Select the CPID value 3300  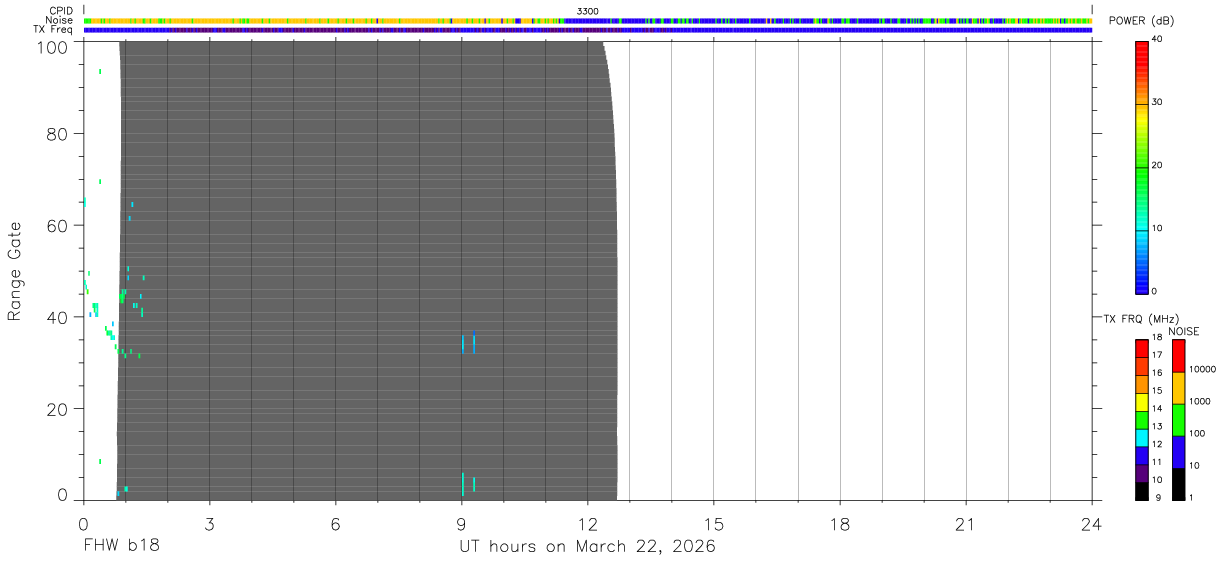(x=587, y=11)
